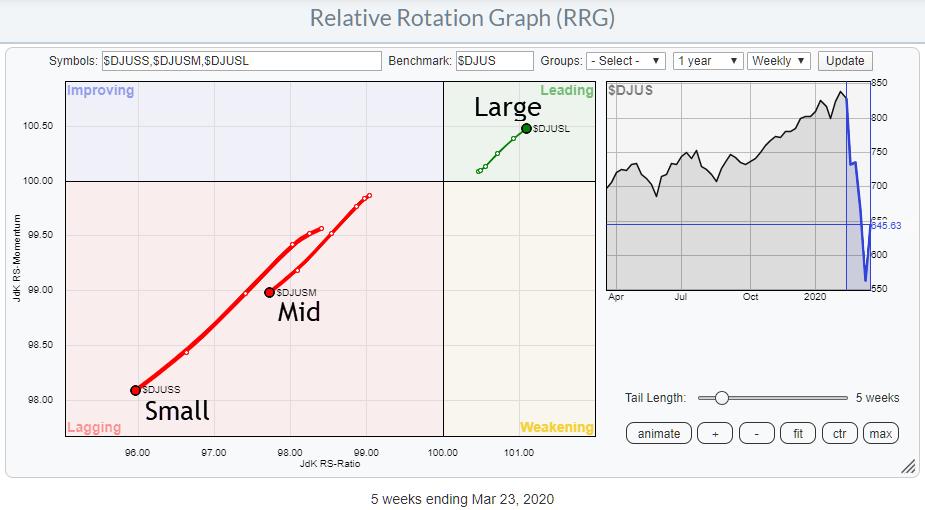Viewport: 925px width, 510px height.
Task: Click the Symbols input field
Action: pos(241,61)
